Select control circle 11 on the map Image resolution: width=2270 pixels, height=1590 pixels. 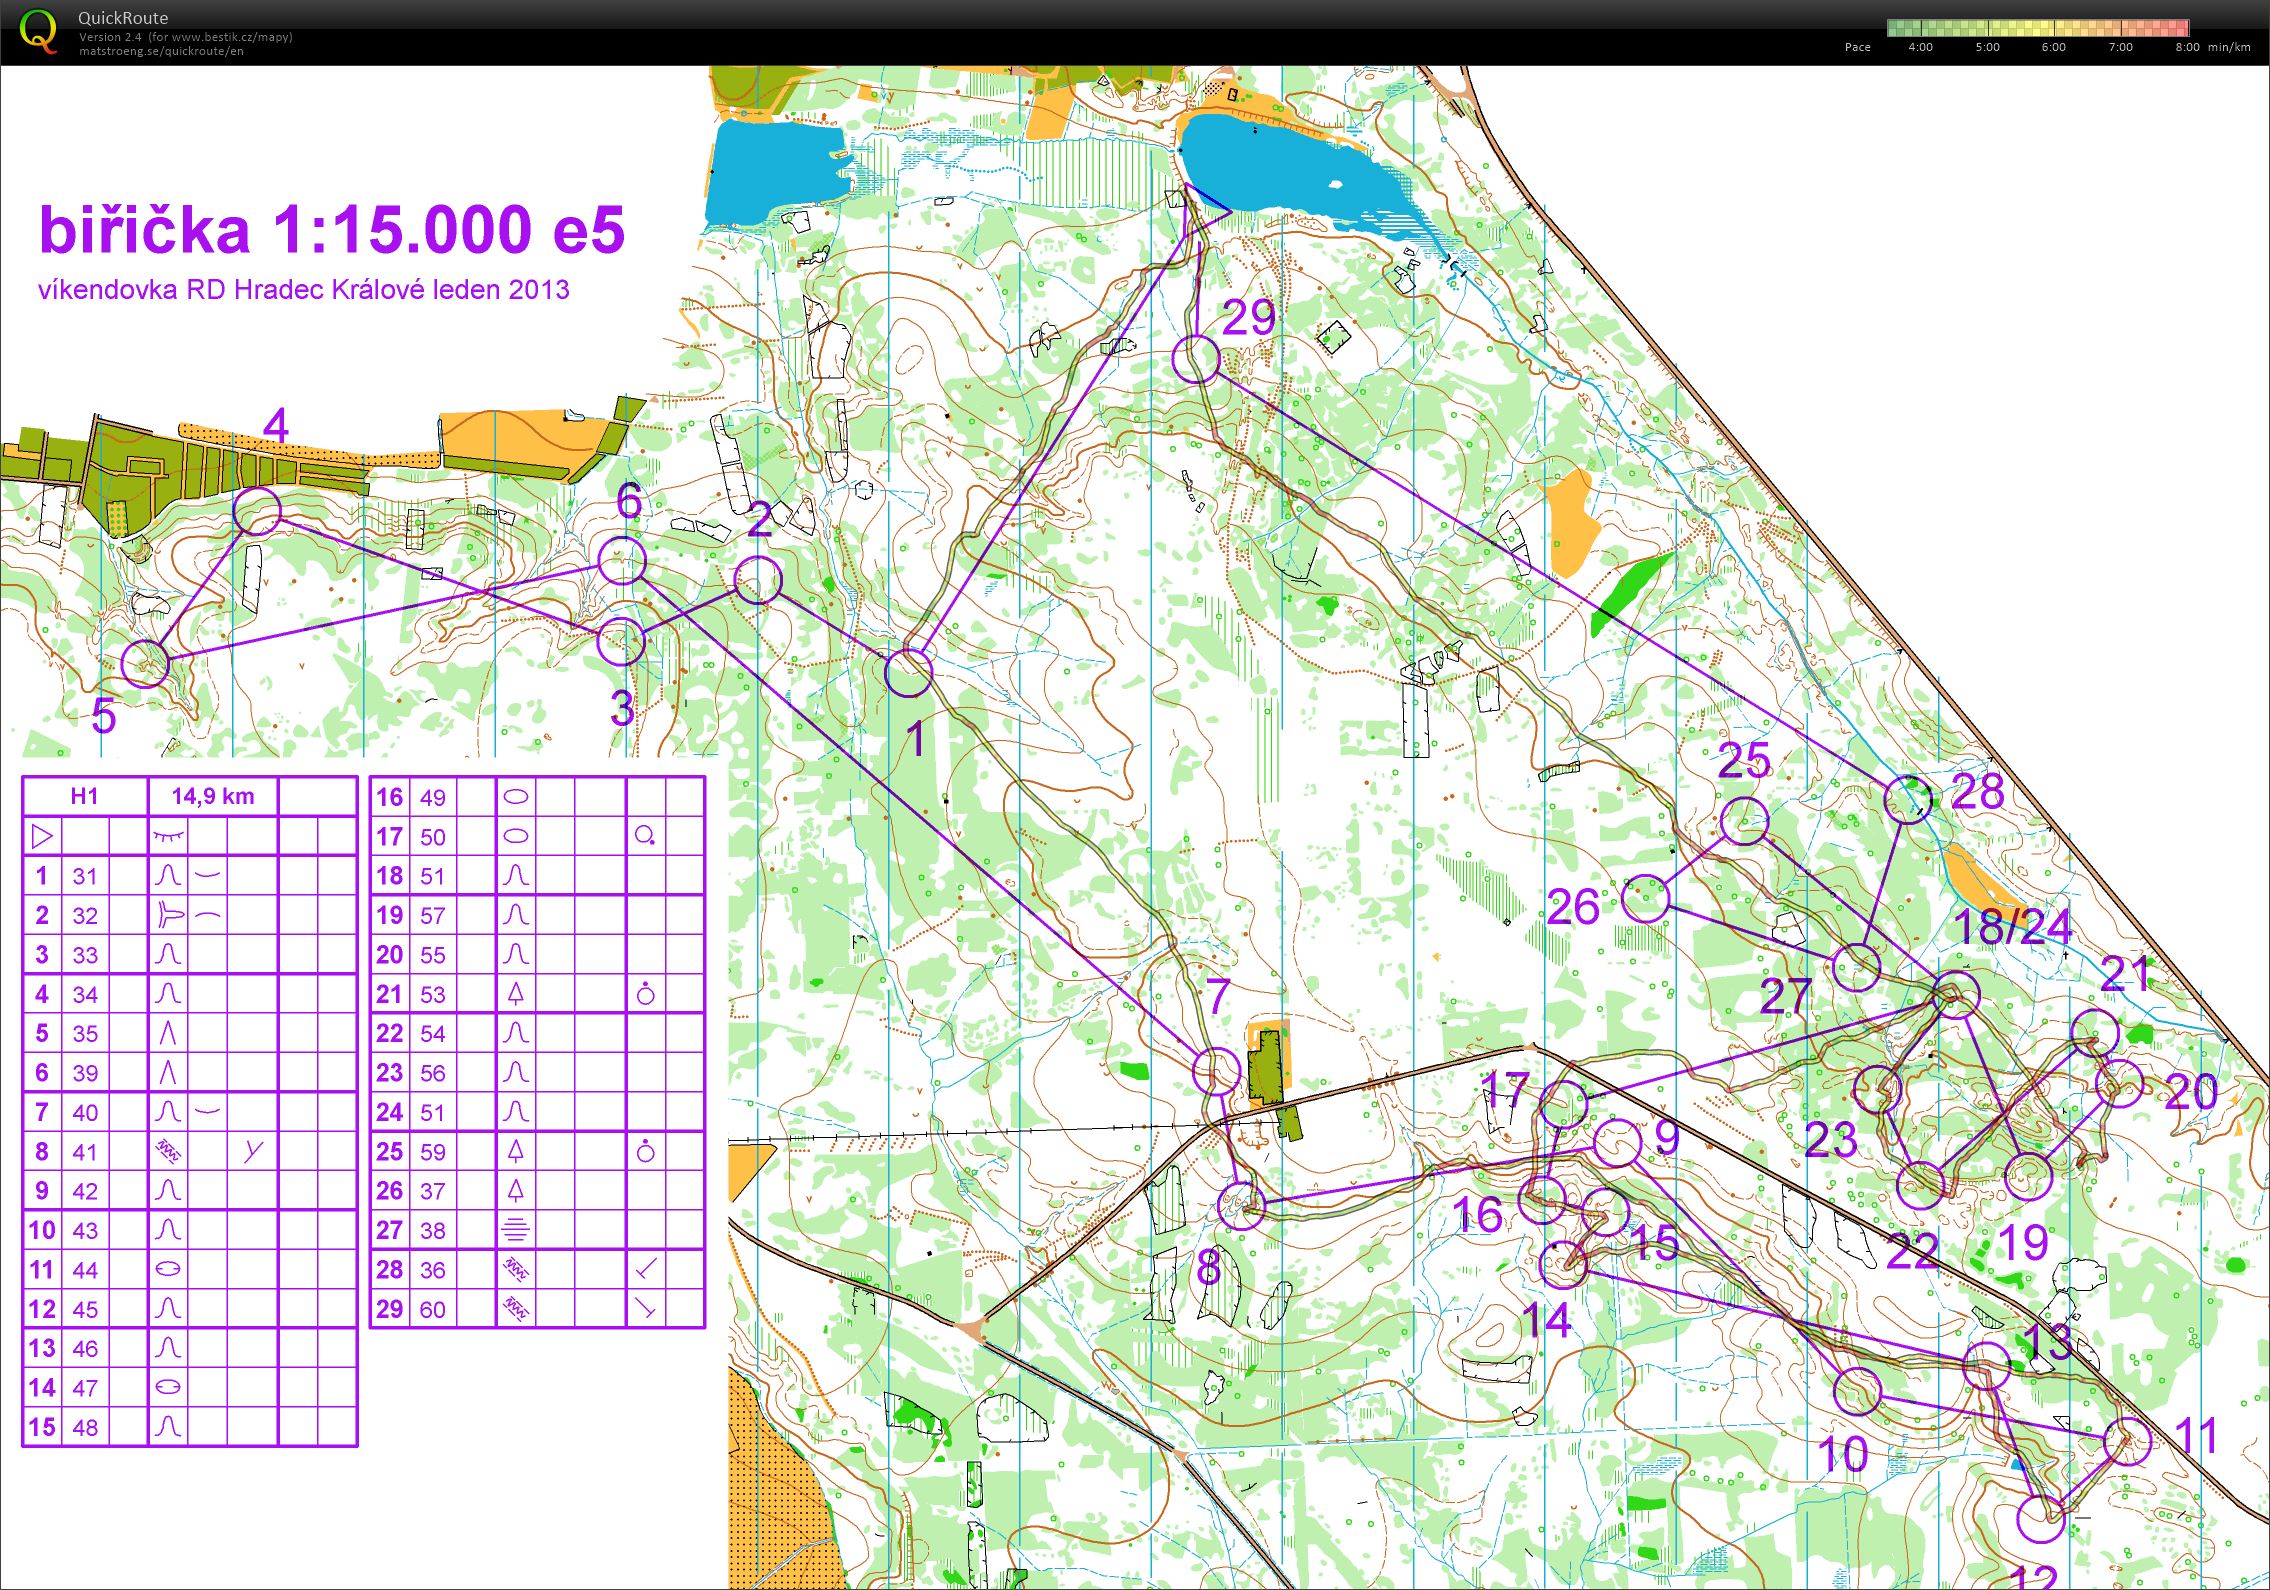coord(2127,1442)
